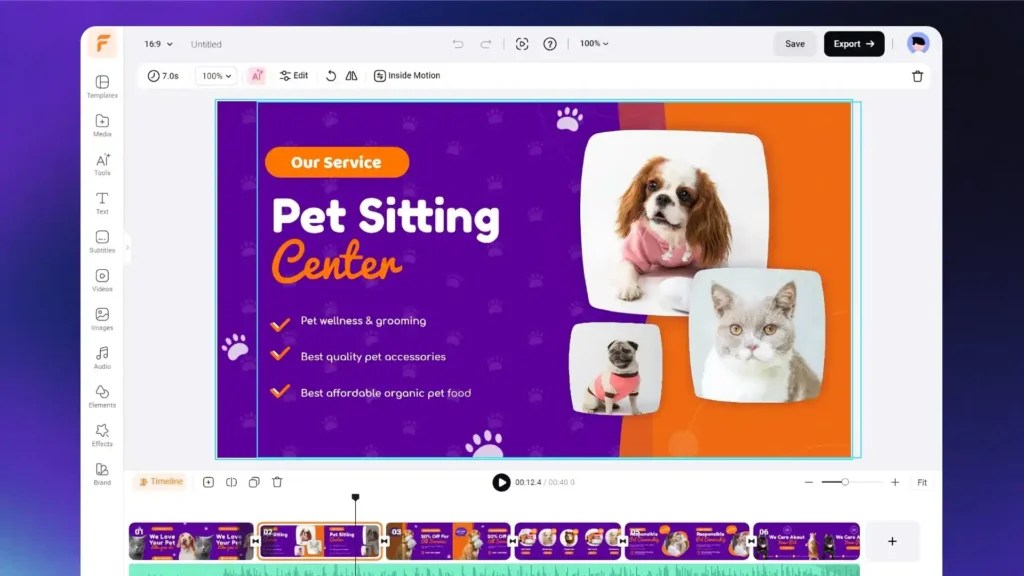Switch to the Text tab in sidebar

(102, 202)
